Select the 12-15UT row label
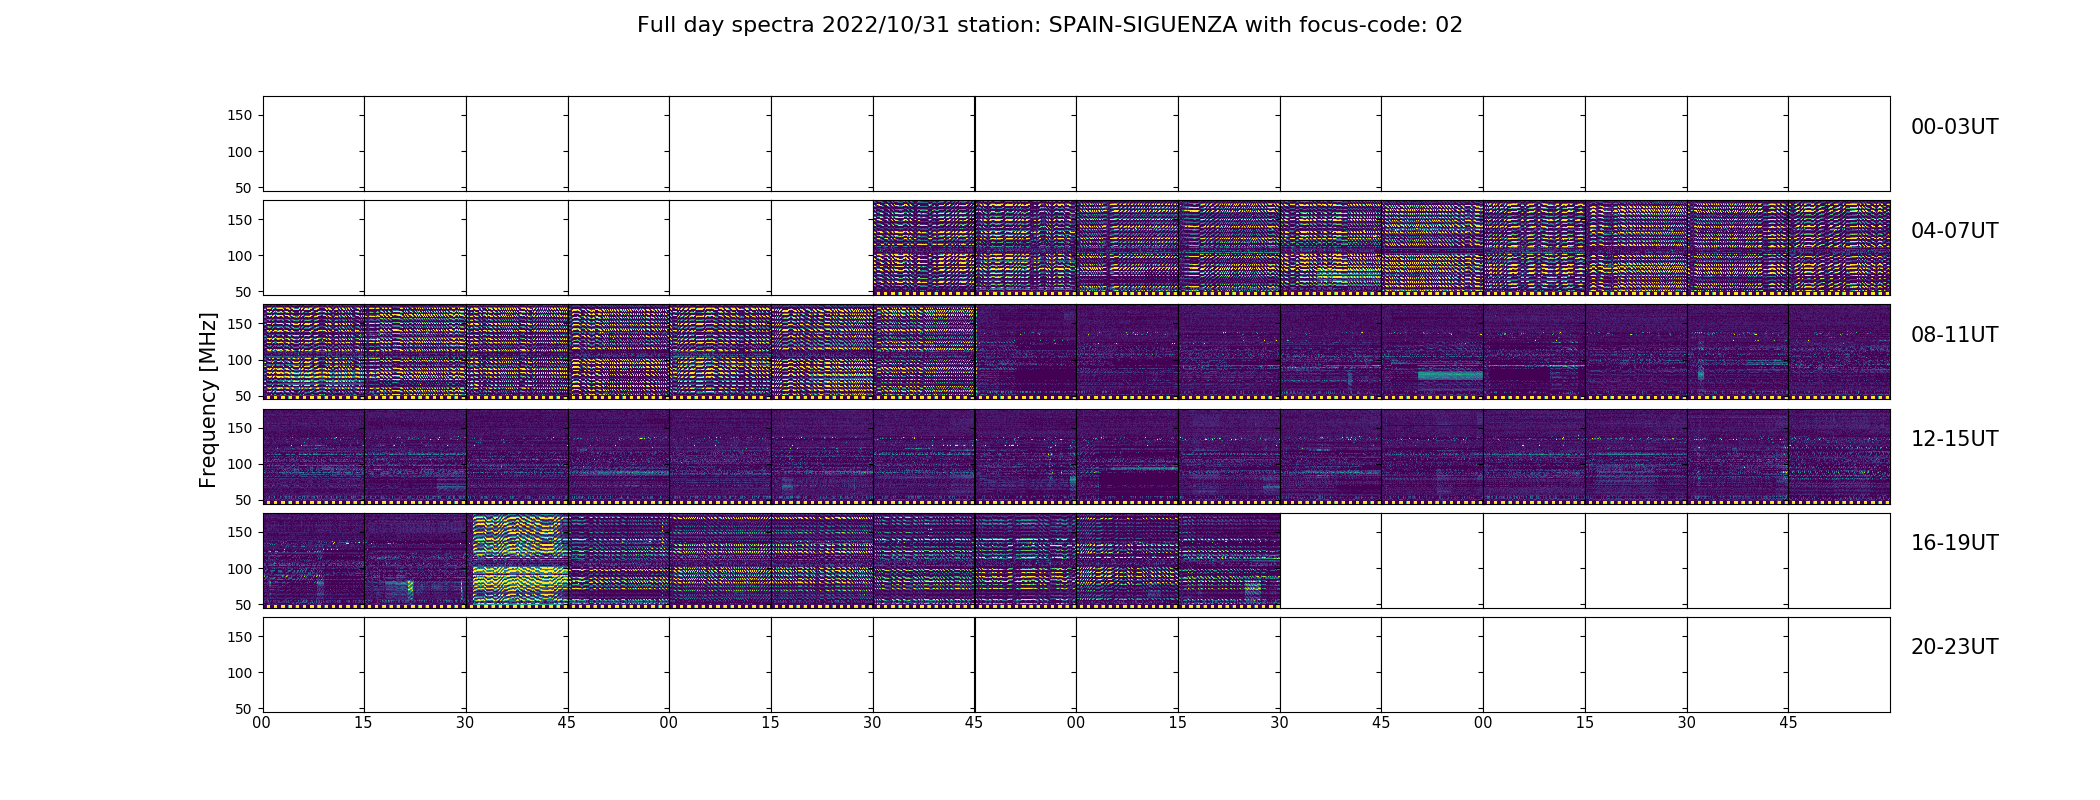 [1954, 439]
